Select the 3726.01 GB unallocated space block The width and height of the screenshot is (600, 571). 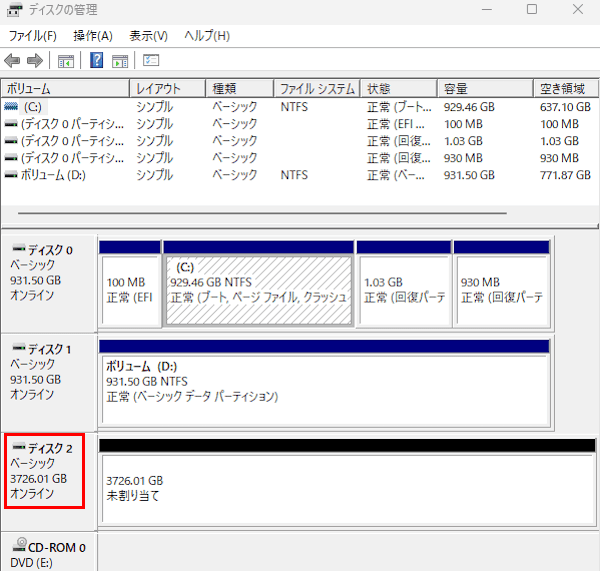click(x=347, y=489)
